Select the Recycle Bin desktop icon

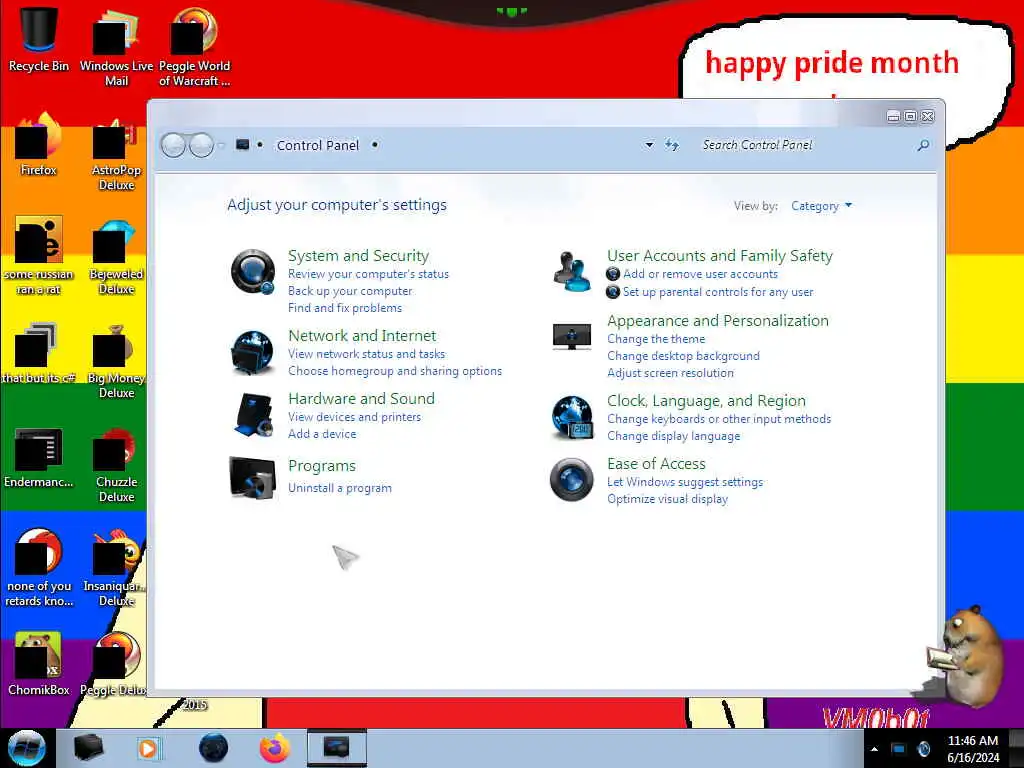tap(39, 40)
